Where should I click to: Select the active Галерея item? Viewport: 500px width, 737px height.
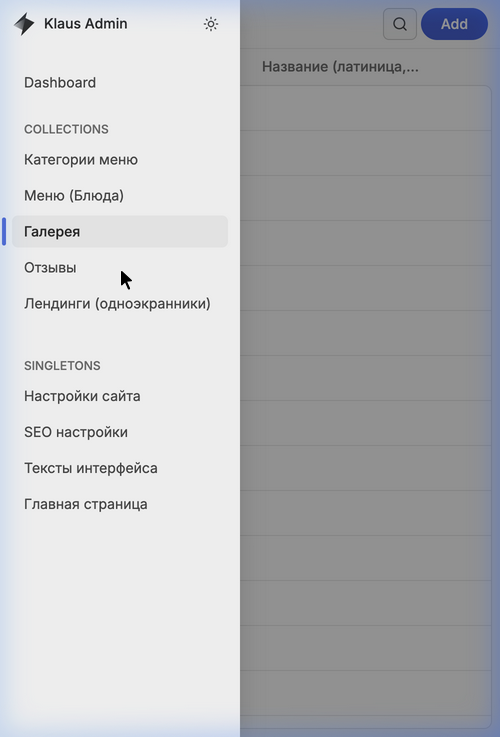[x=120, y=232]
